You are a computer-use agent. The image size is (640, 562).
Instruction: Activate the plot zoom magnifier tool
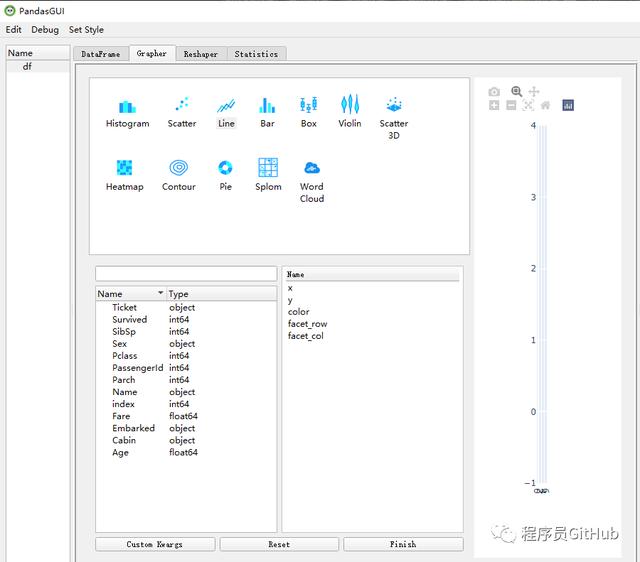tap(516, 91)
